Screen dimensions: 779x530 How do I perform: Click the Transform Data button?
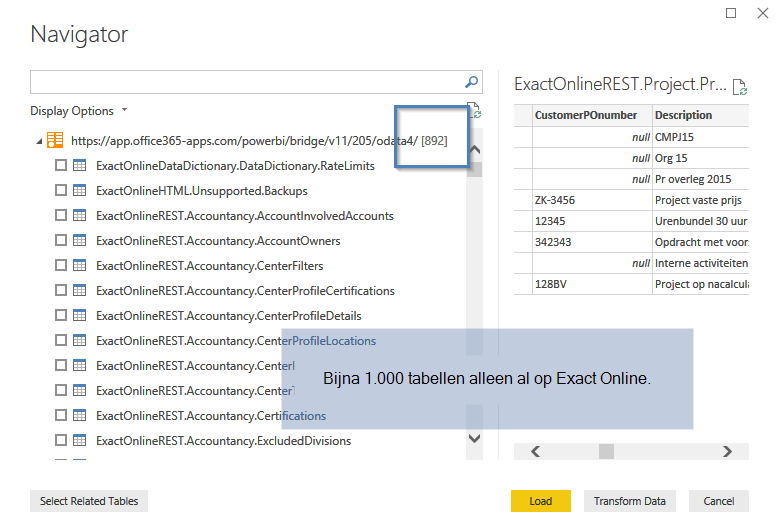[x=629, y=501]
